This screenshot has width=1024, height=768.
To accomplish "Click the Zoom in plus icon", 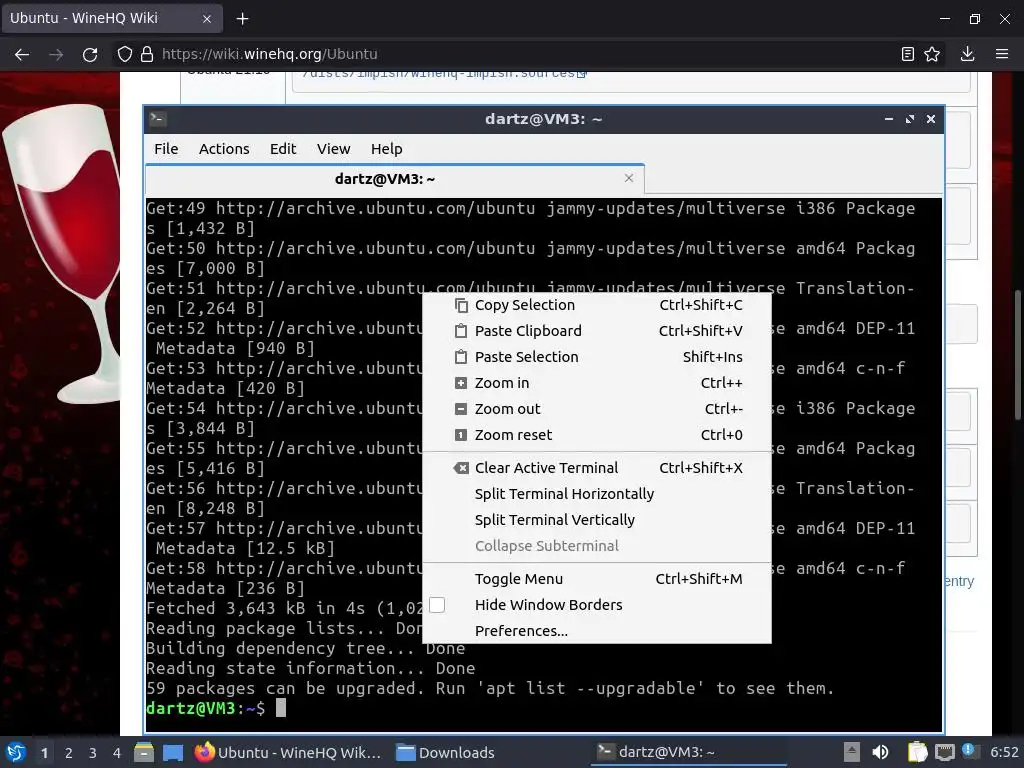I will 461,383.
